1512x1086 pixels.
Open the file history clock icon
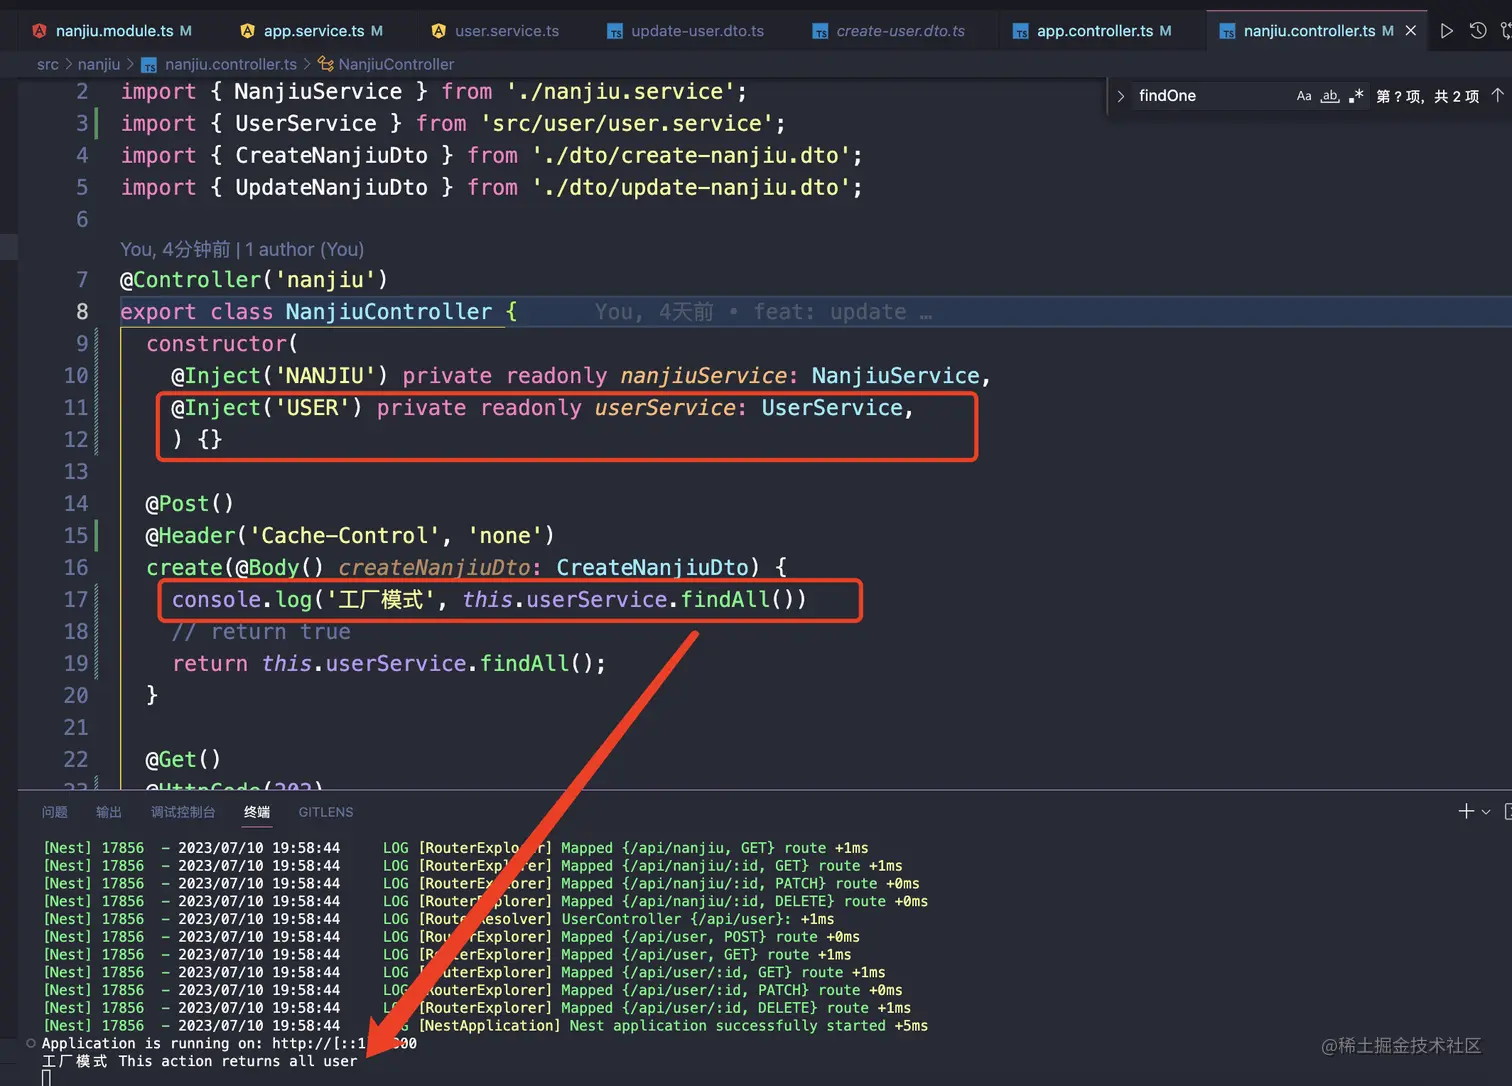click(1478, 31)
